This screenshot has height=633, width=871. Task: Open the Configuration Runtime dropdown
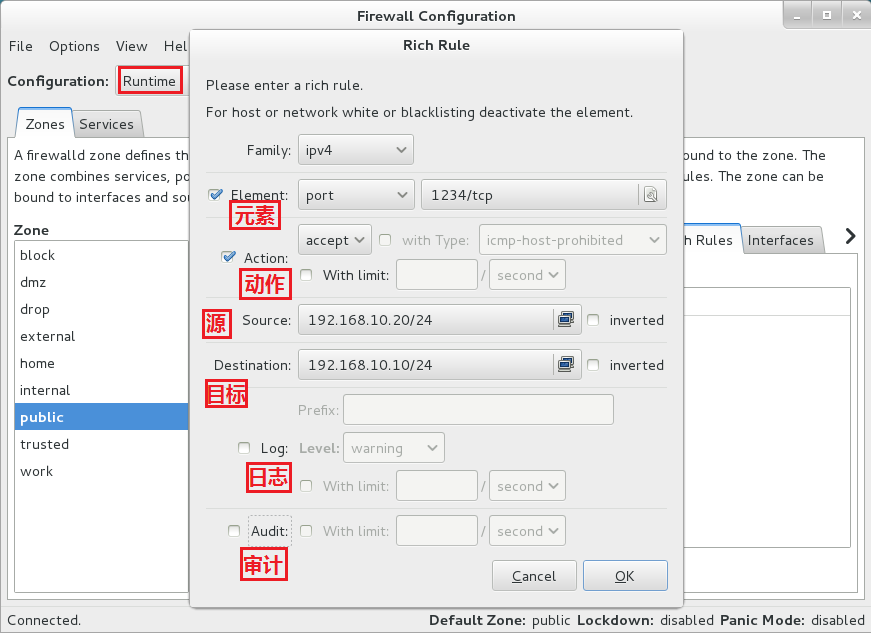[x=150, y=81]
